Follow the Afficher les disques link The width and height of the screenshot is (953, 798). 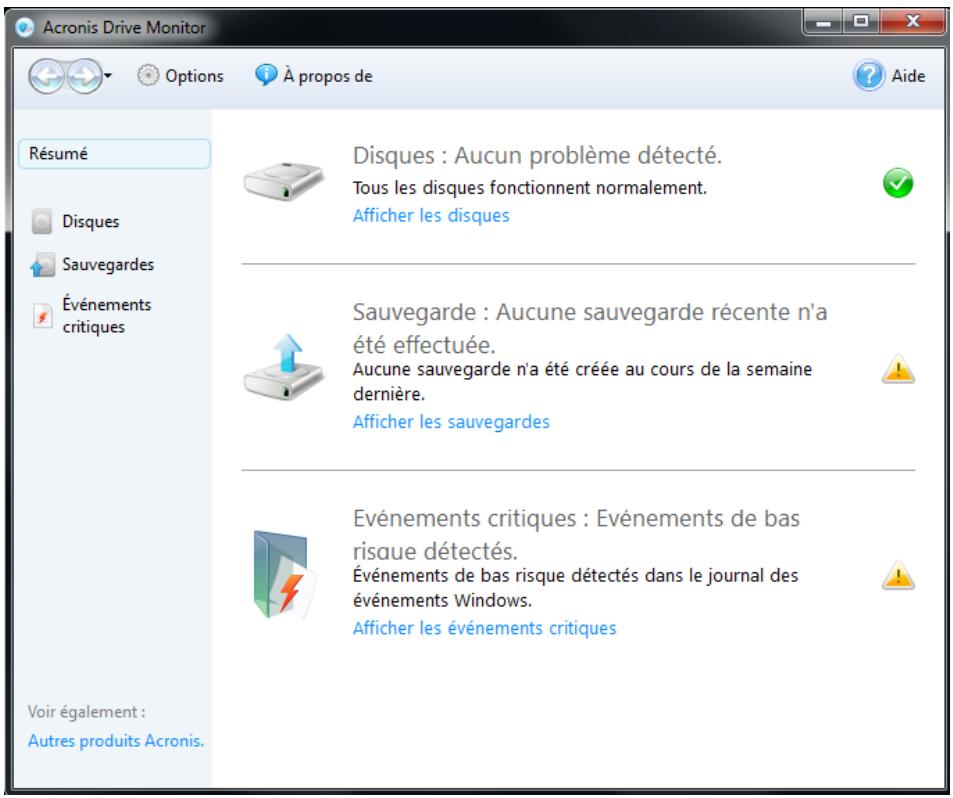(431, 216)
